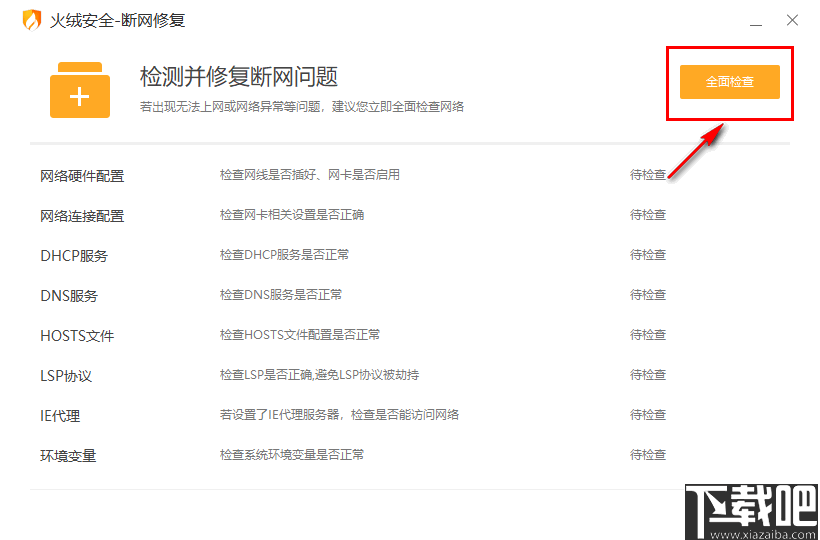Click 待检查 status in 环境变量 row

(x=648, y=455)
